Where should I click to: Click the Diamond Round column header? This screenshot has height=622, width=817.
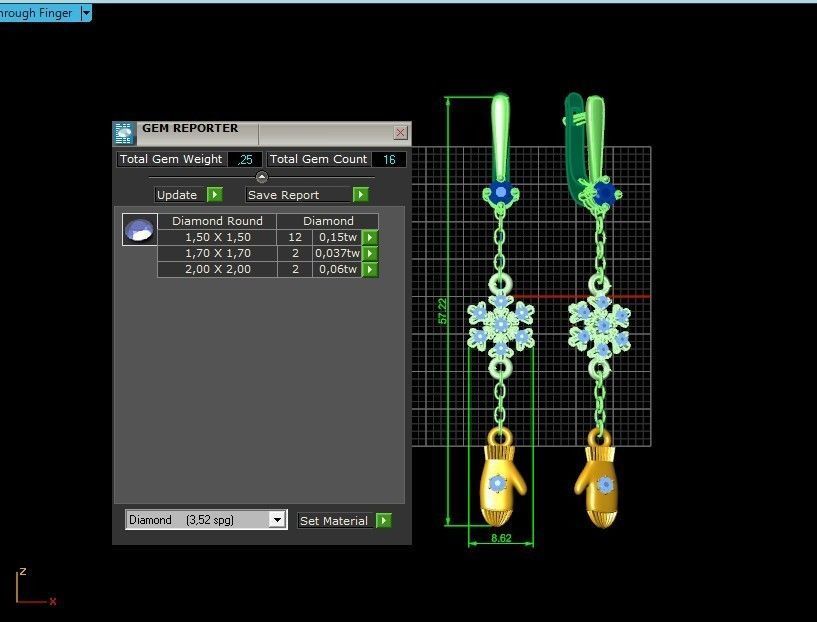(217, 221)
